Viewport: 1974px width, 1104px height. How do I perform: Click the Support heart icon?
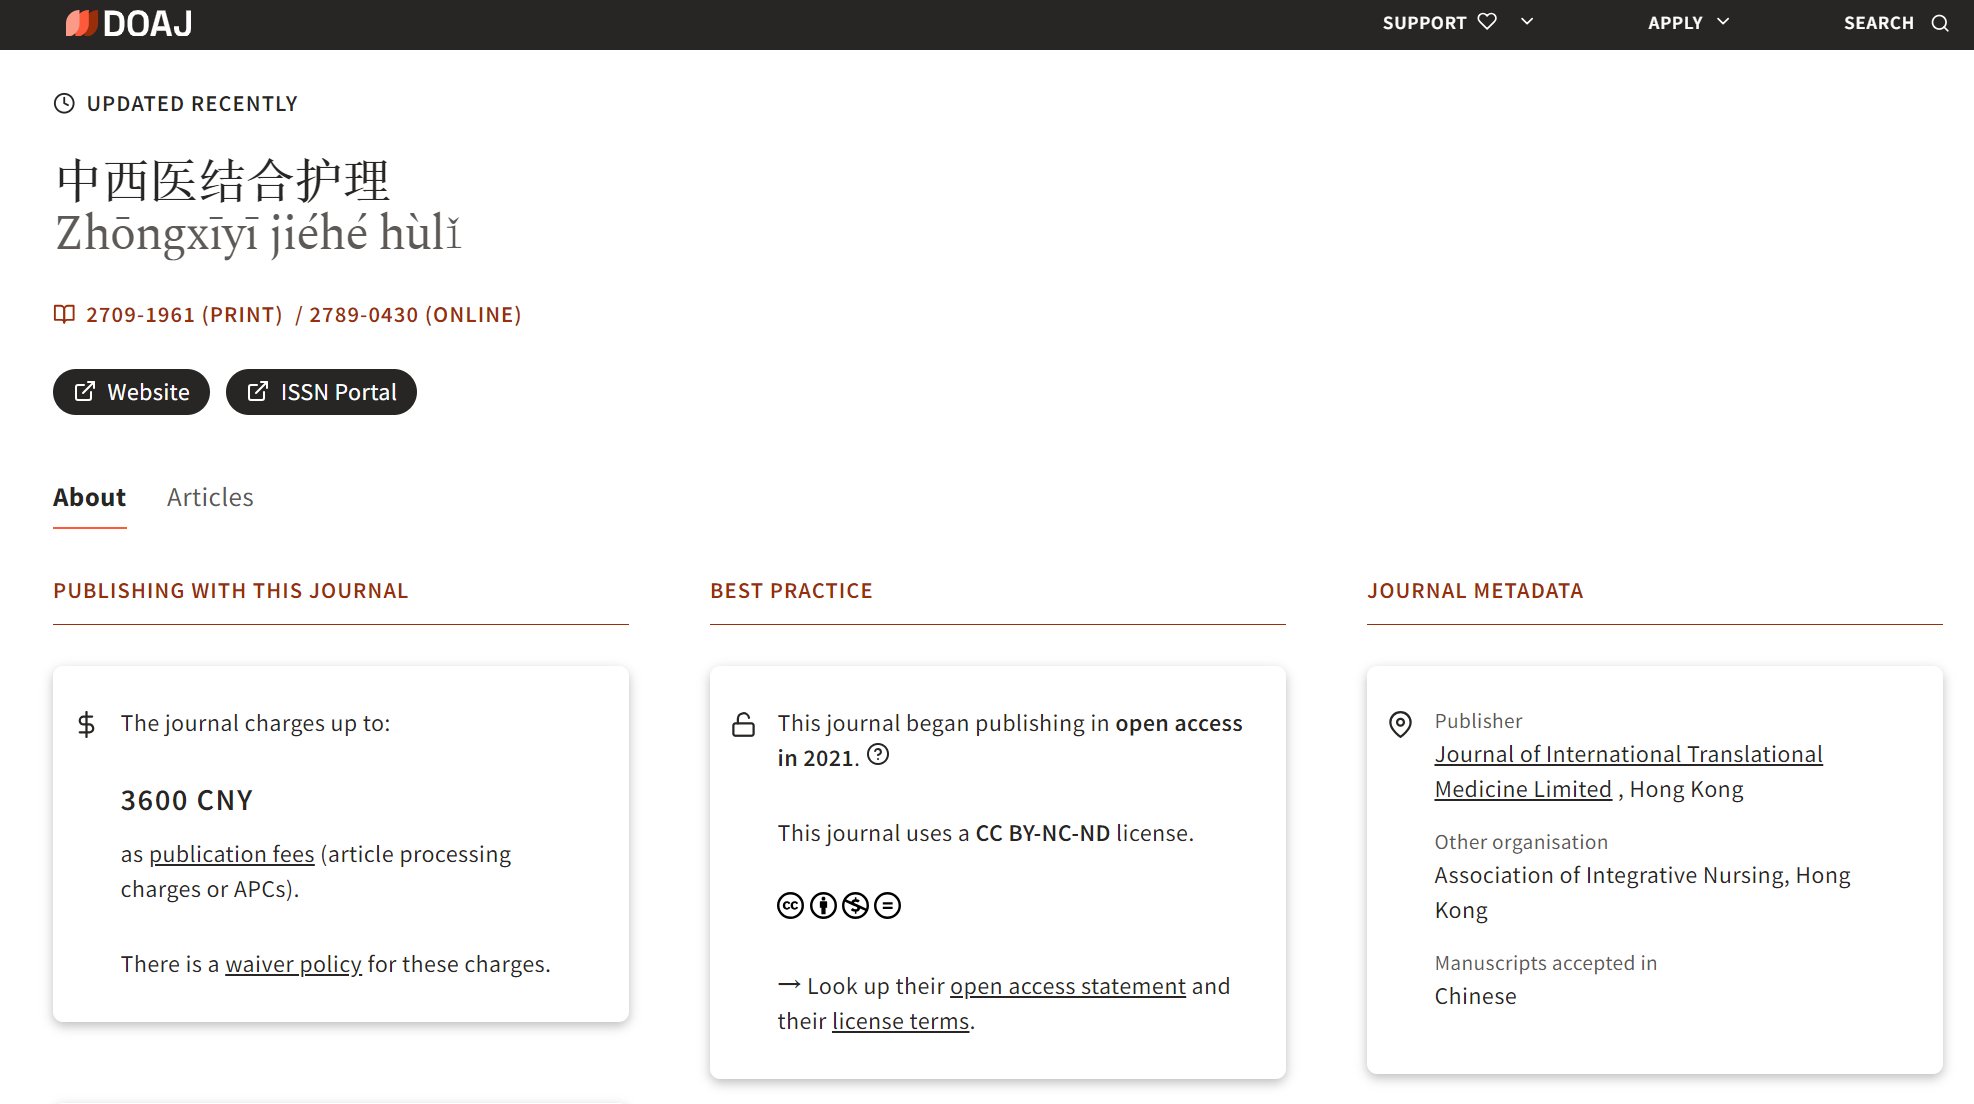click(1487, 22)
